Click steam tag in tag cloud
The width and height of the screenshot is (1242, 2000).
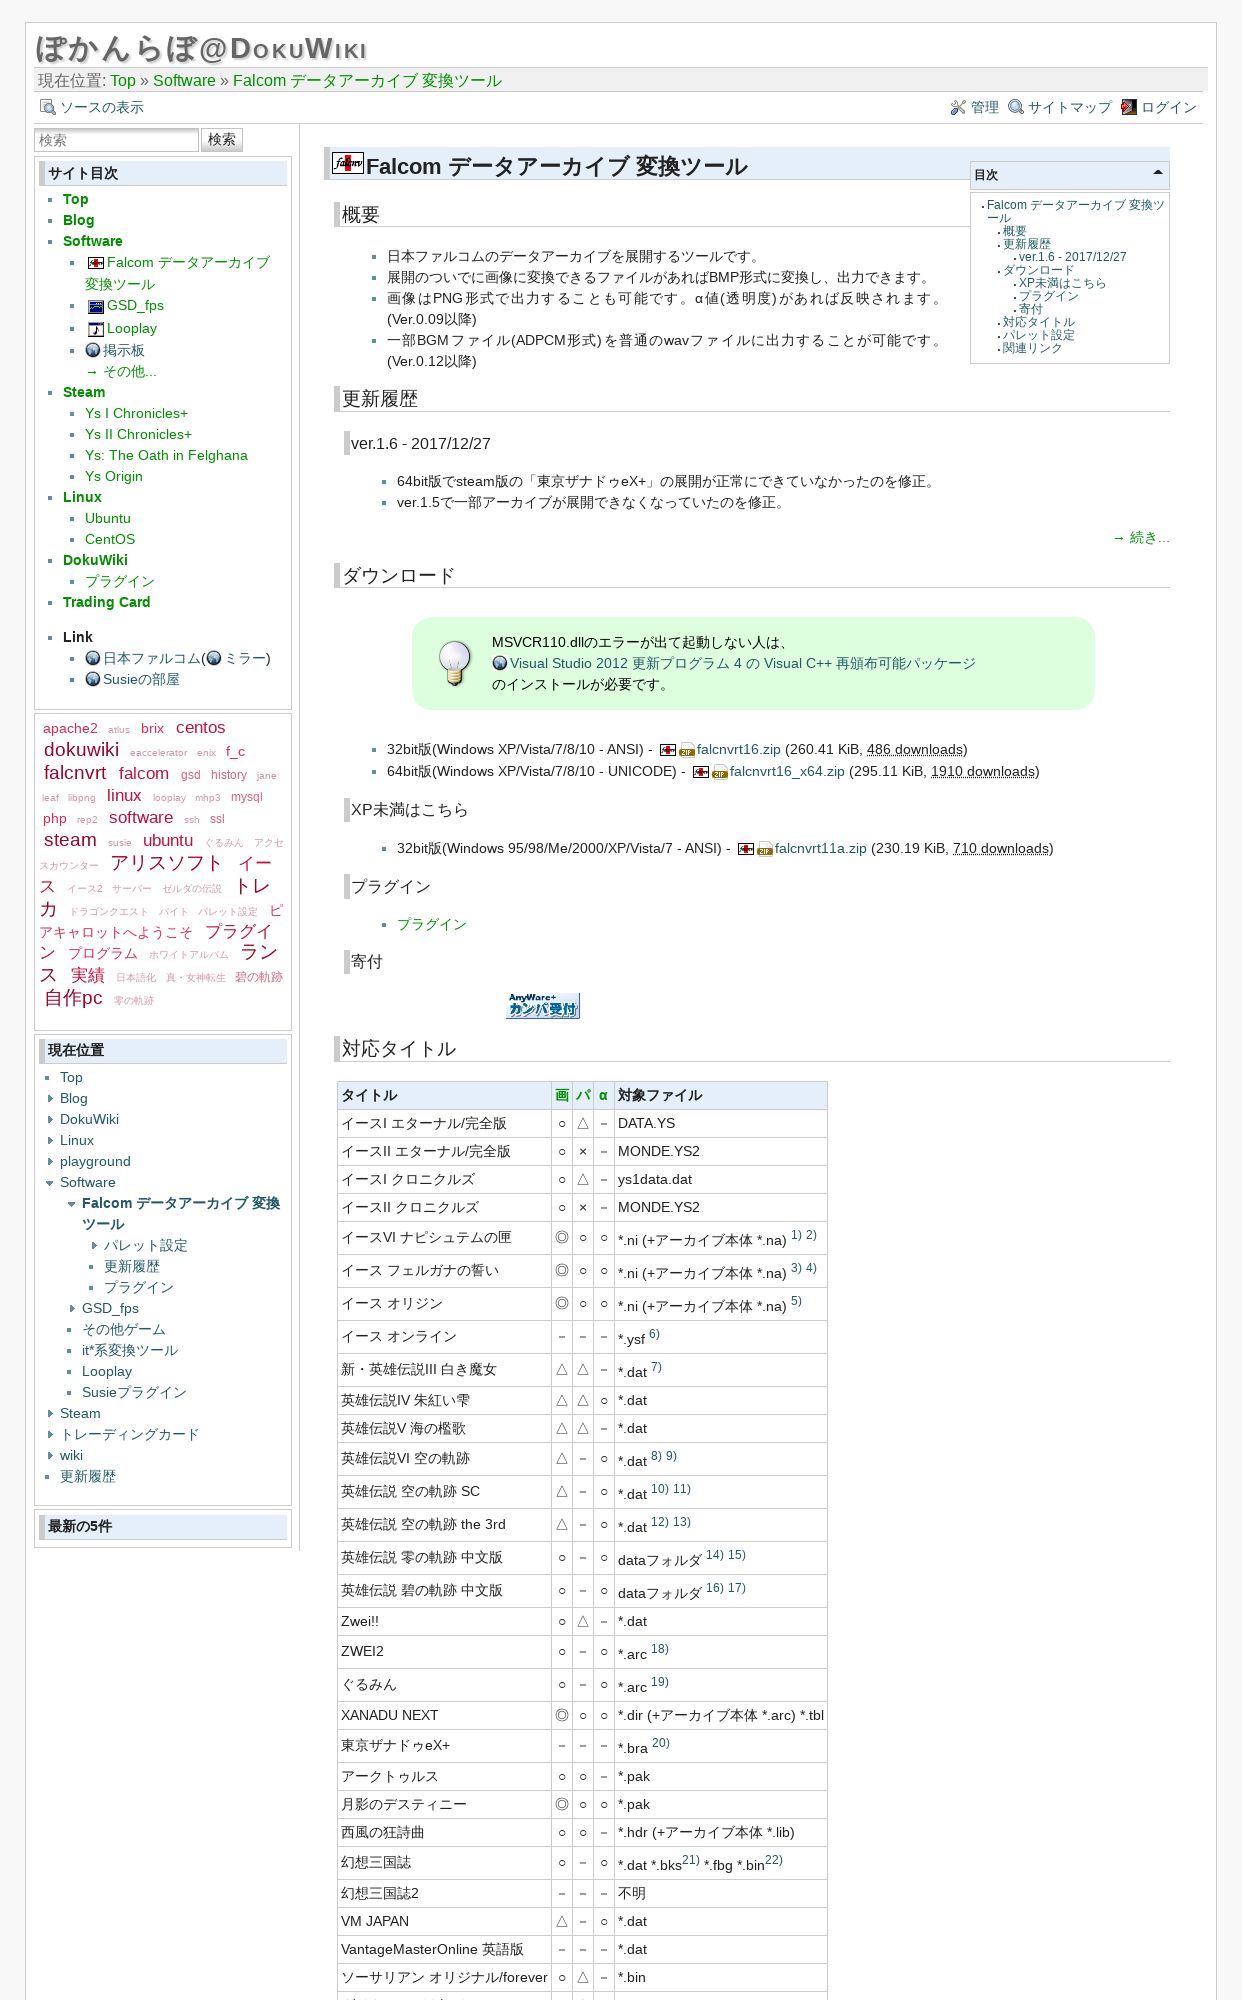pyautogui.click(x=70, y=840)
